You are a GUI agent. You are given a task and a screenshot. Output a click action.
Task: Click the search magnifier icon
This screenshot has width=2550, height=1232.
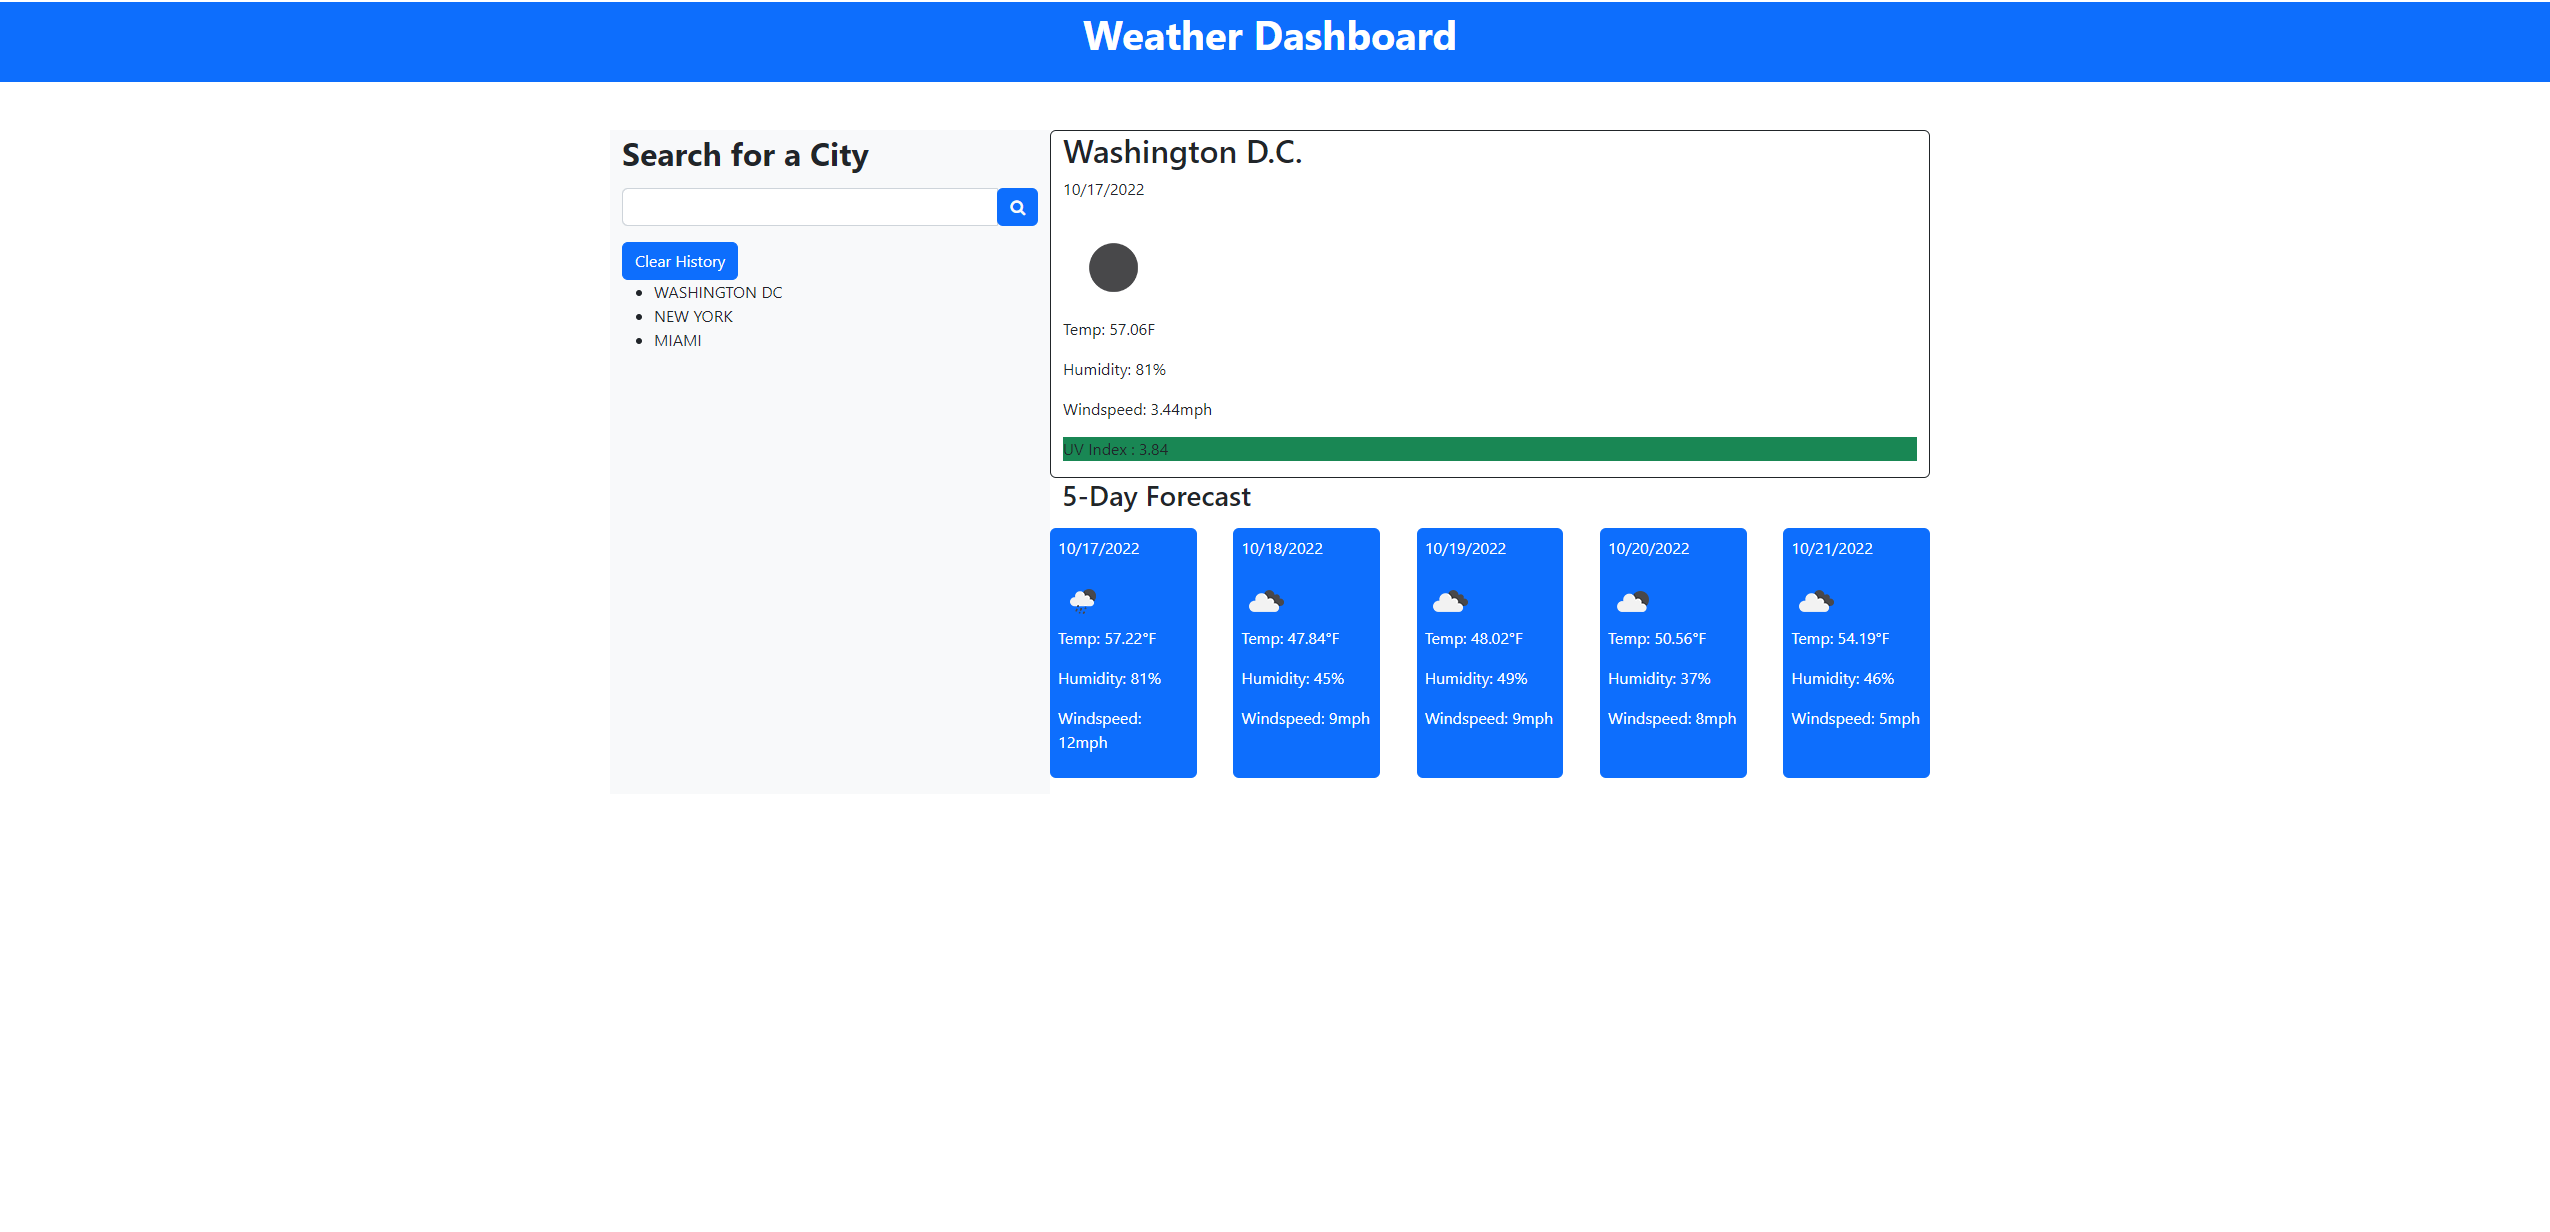pyautogui.click(x=1017, y=207)
